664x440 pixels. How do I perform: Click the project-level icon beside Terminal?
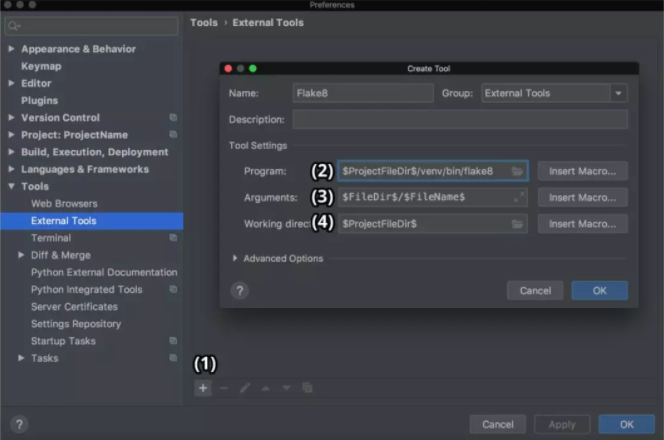[x=173, y=238]
